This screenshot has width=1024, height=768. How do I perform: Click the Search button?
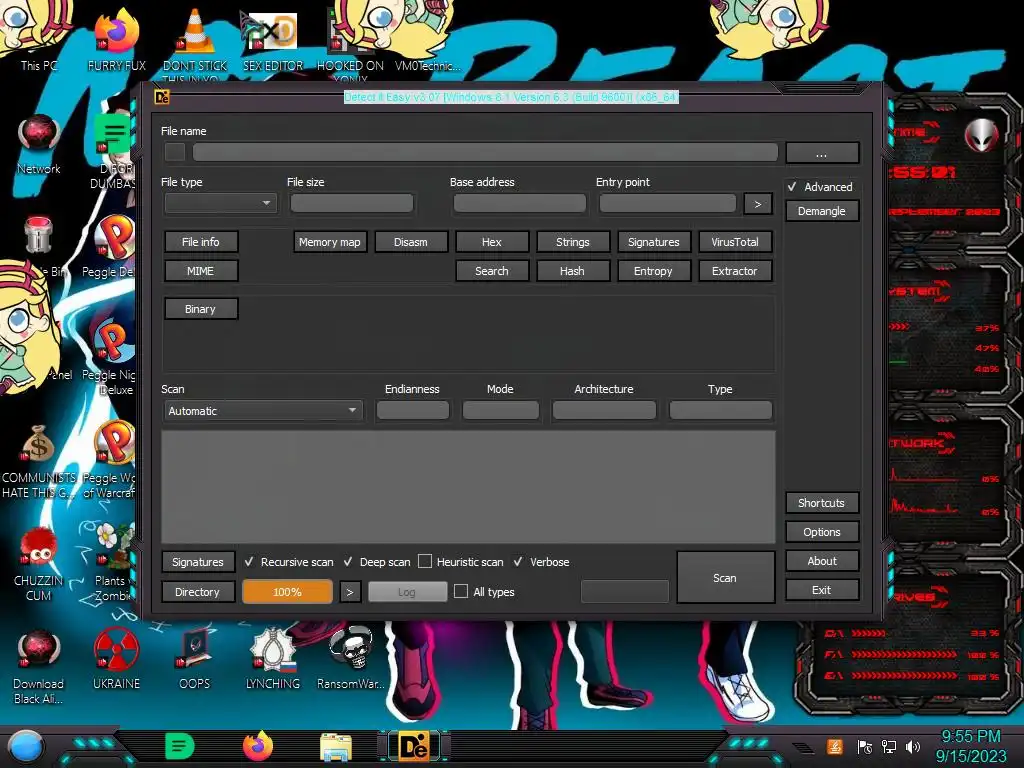point(492,271)
